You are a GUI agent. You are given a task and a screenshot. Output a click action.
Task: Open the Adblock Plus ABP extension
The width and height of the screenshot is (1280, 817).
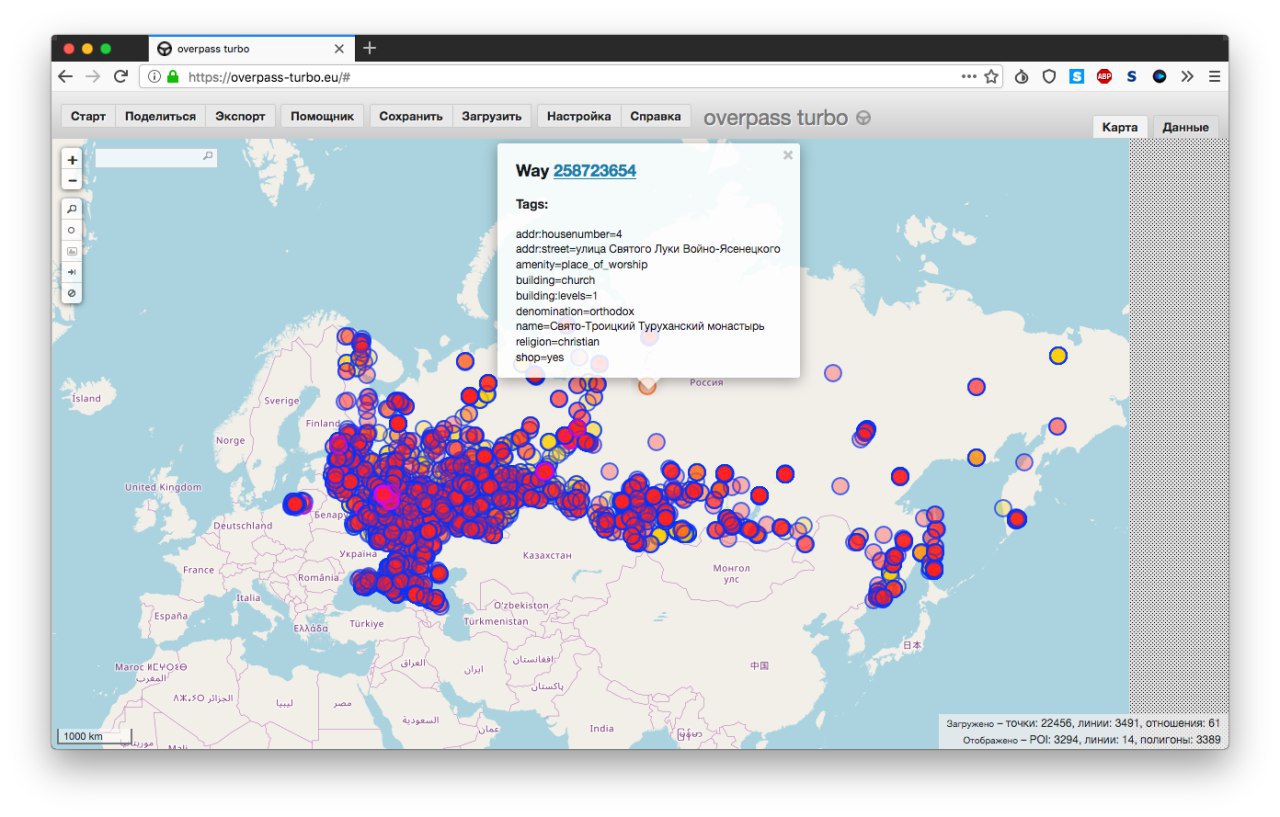[x=1104, y=76]
